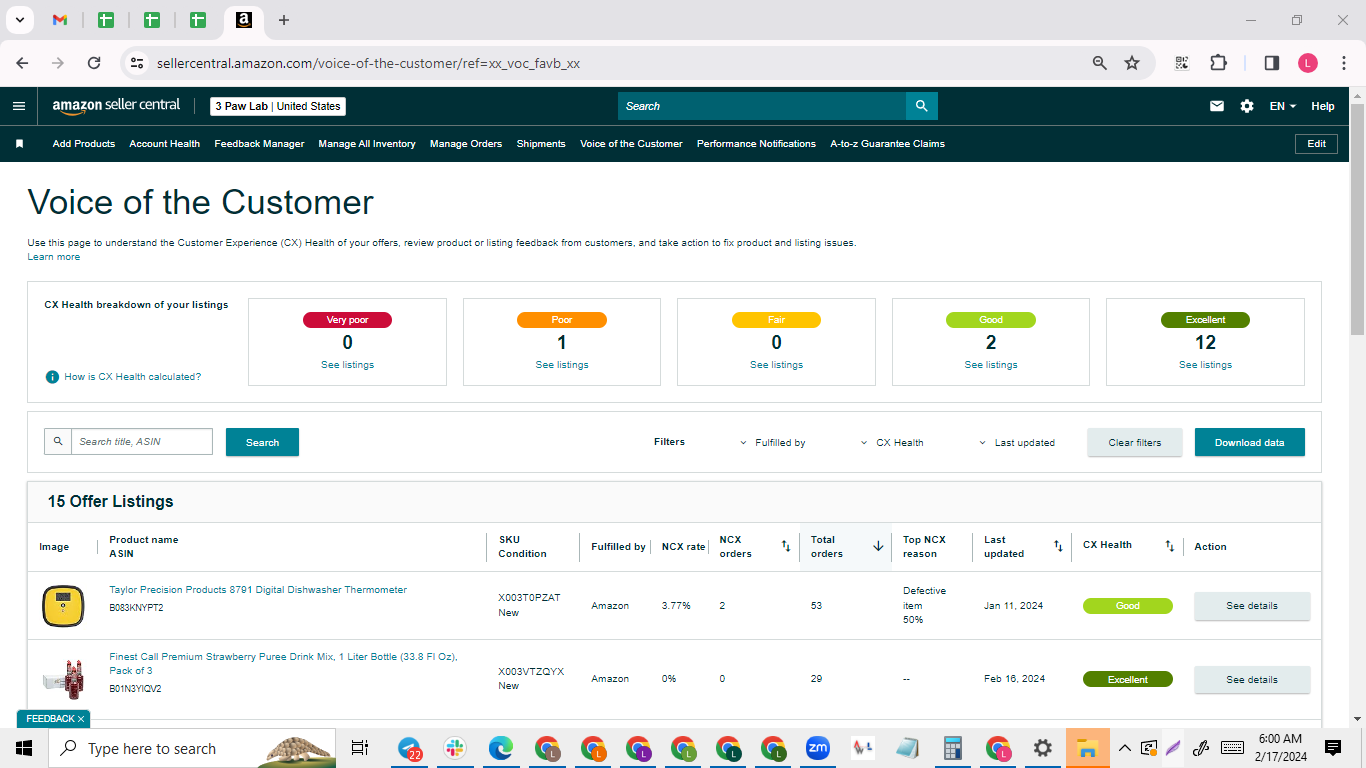Sort by Total orders down arrow
Screen dimensions: 1366x768
coord(878,546)
